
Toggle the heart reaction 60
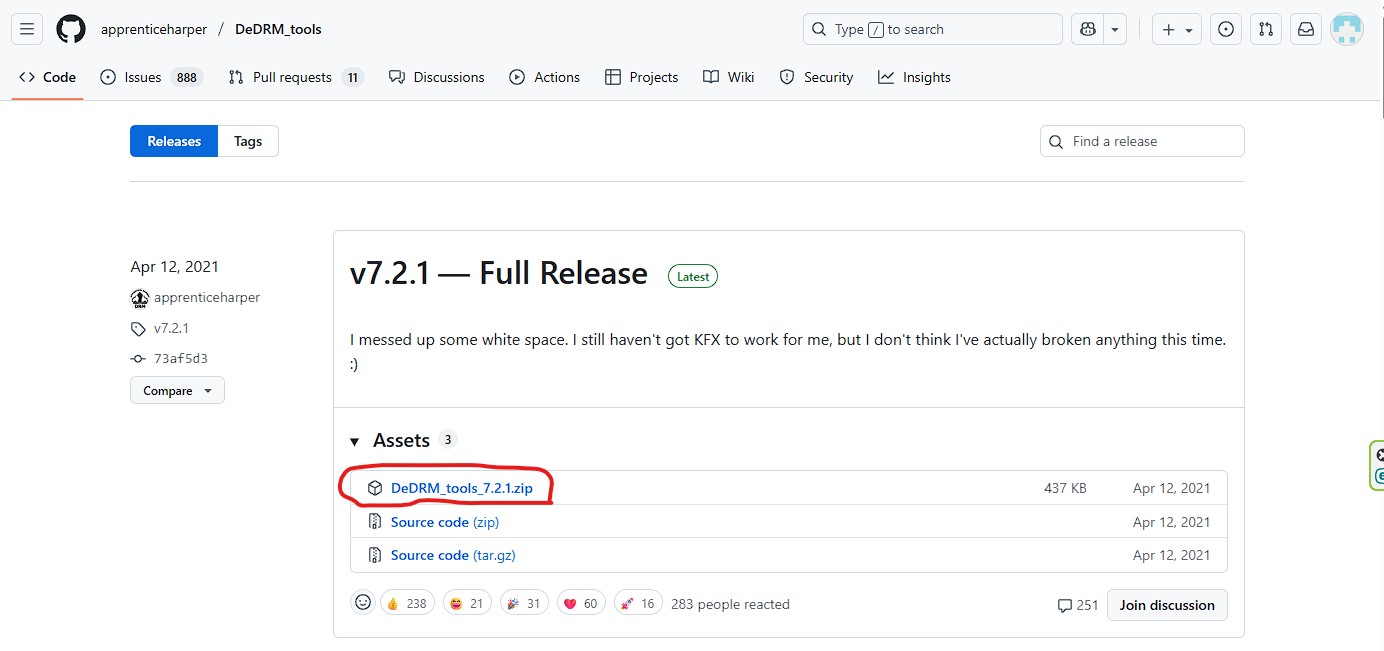[x=581, y=603]
